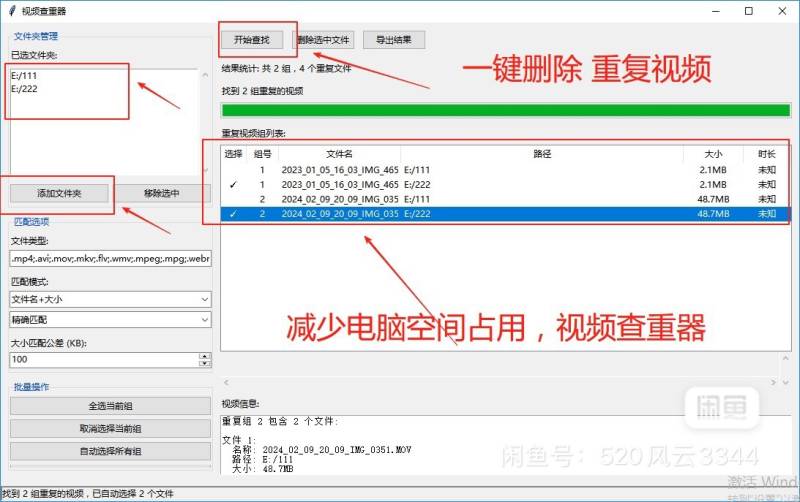
Task: Click the green search progress bar
Action: tap(506, 110)
